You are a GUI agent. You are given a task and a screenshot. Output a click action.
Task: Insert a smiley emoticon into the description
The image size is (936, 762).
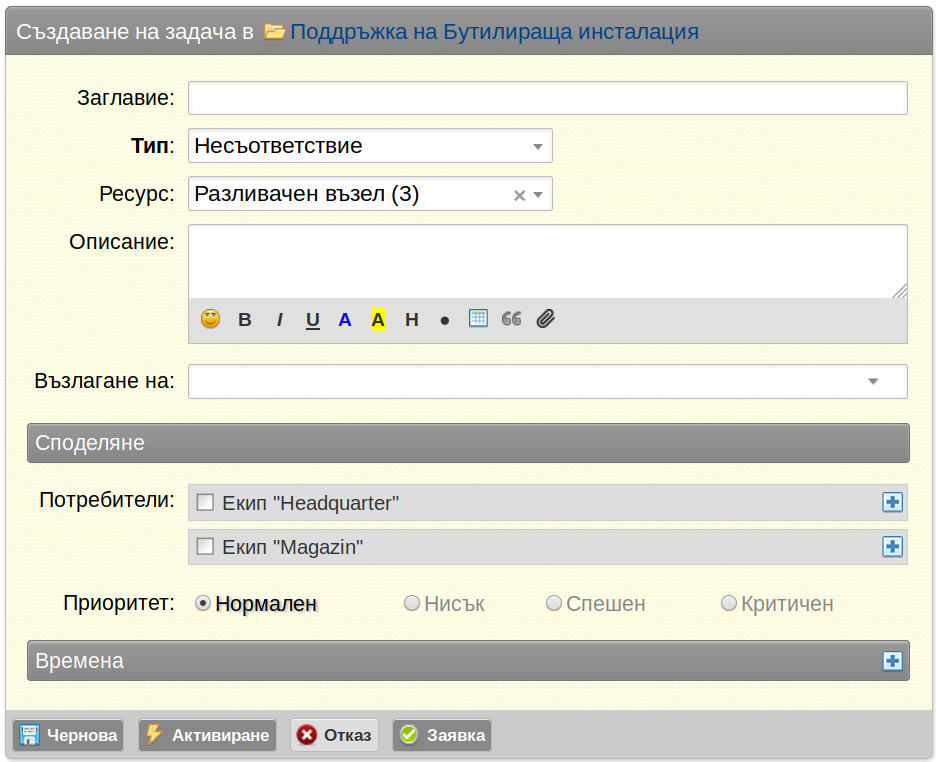coord(210,319)
